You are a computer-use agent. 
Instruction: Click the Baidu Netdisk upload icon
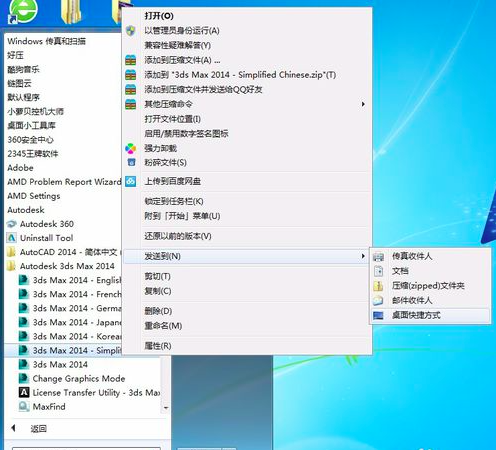(130, 181)
